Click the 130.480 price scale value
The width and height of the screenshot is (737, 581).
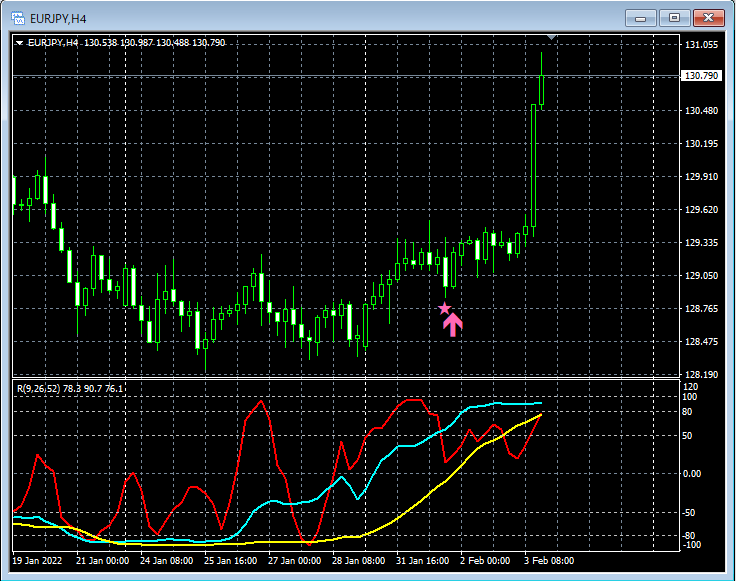click(x=701, y=110)
